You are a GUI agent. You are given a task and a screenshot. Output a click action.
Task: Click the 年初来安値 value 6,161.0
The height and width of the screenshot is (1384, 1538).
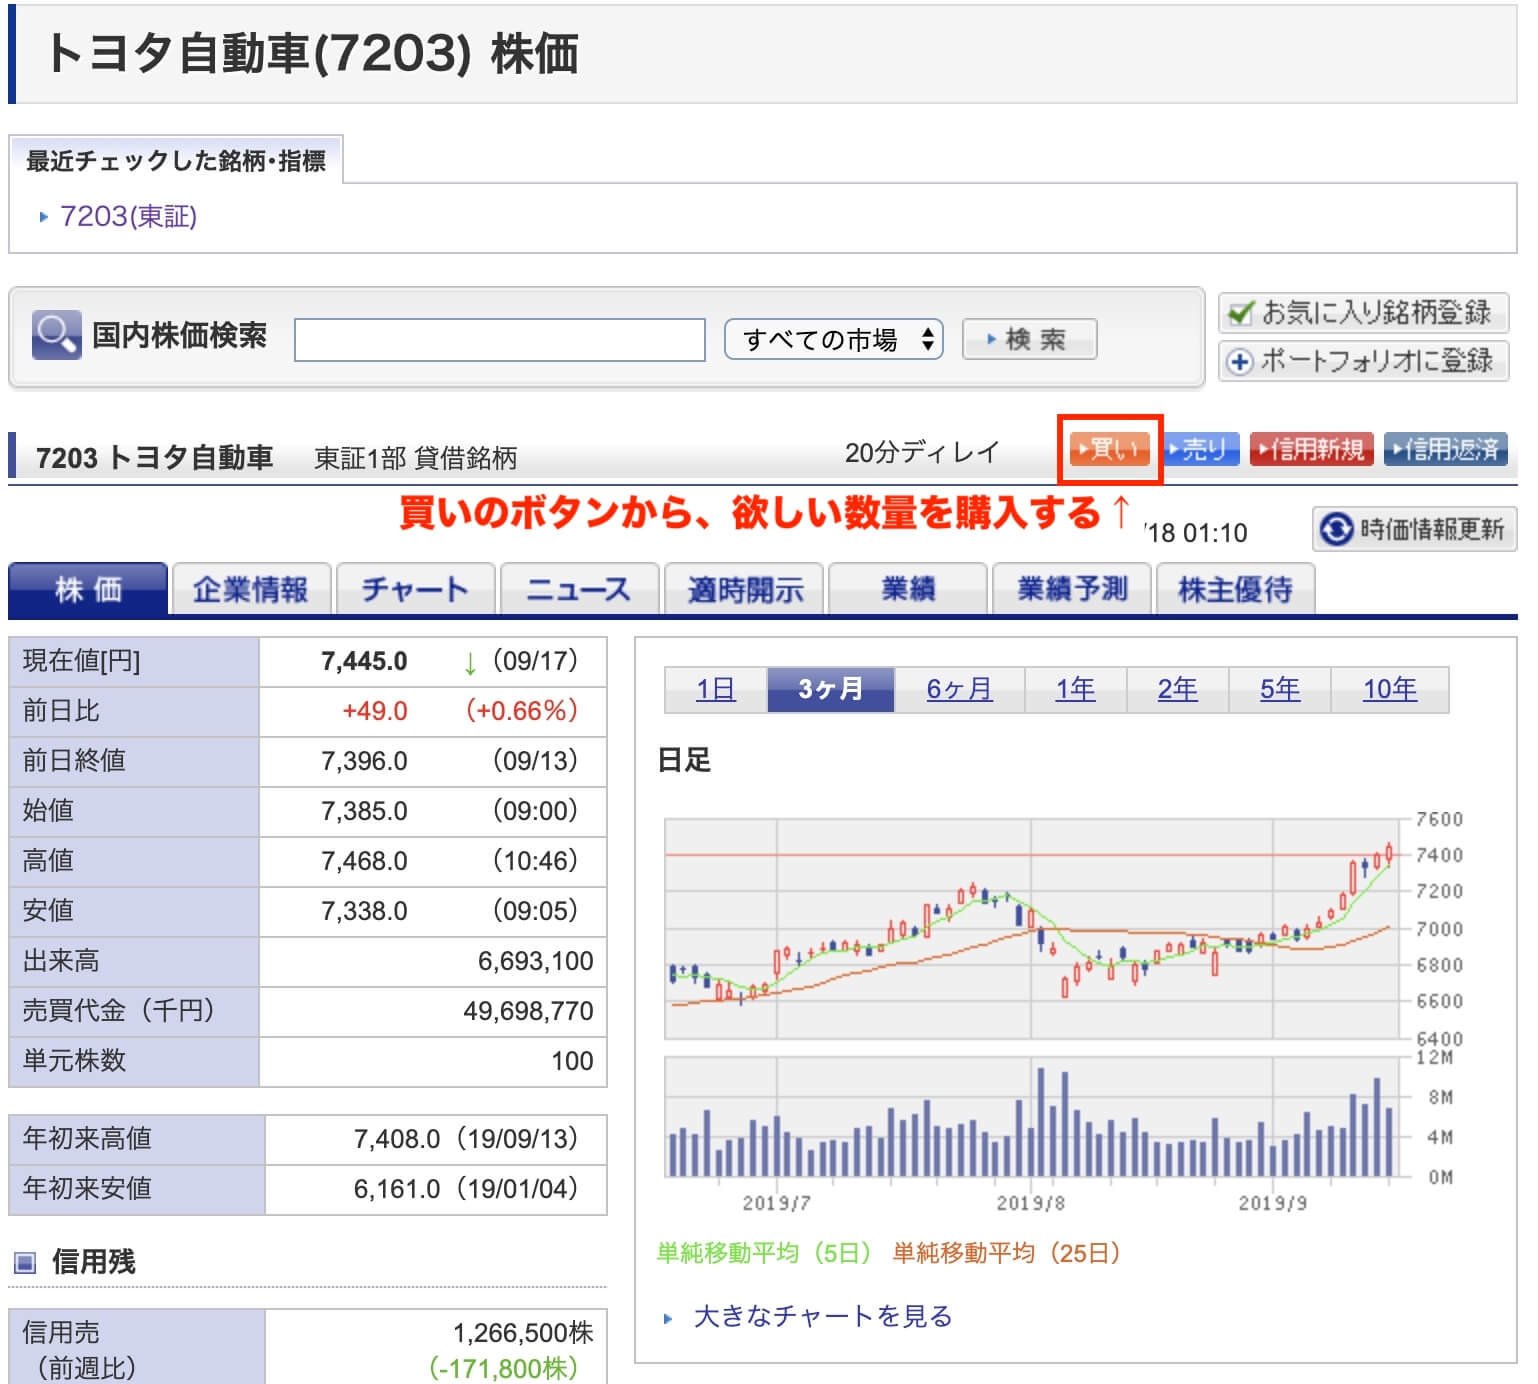[396, 1189]
